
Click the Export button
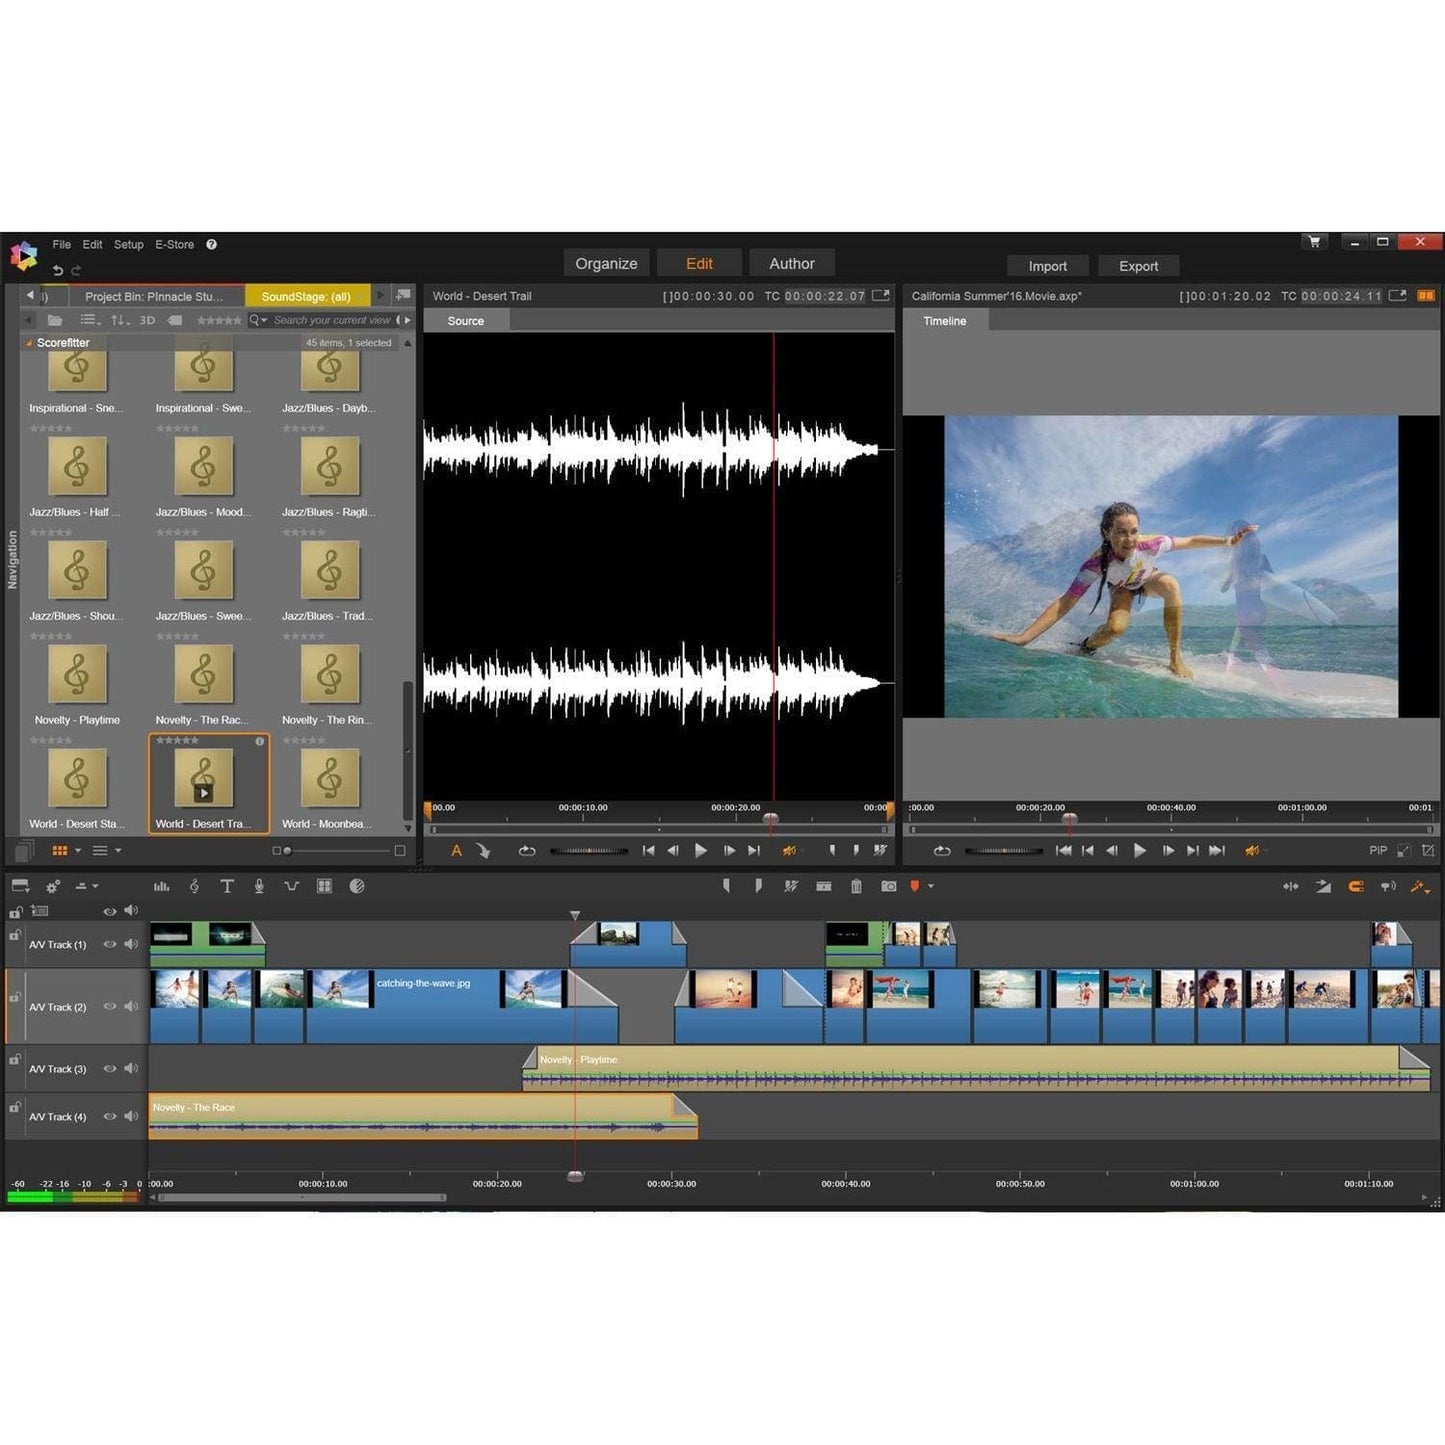point(1139,265)
